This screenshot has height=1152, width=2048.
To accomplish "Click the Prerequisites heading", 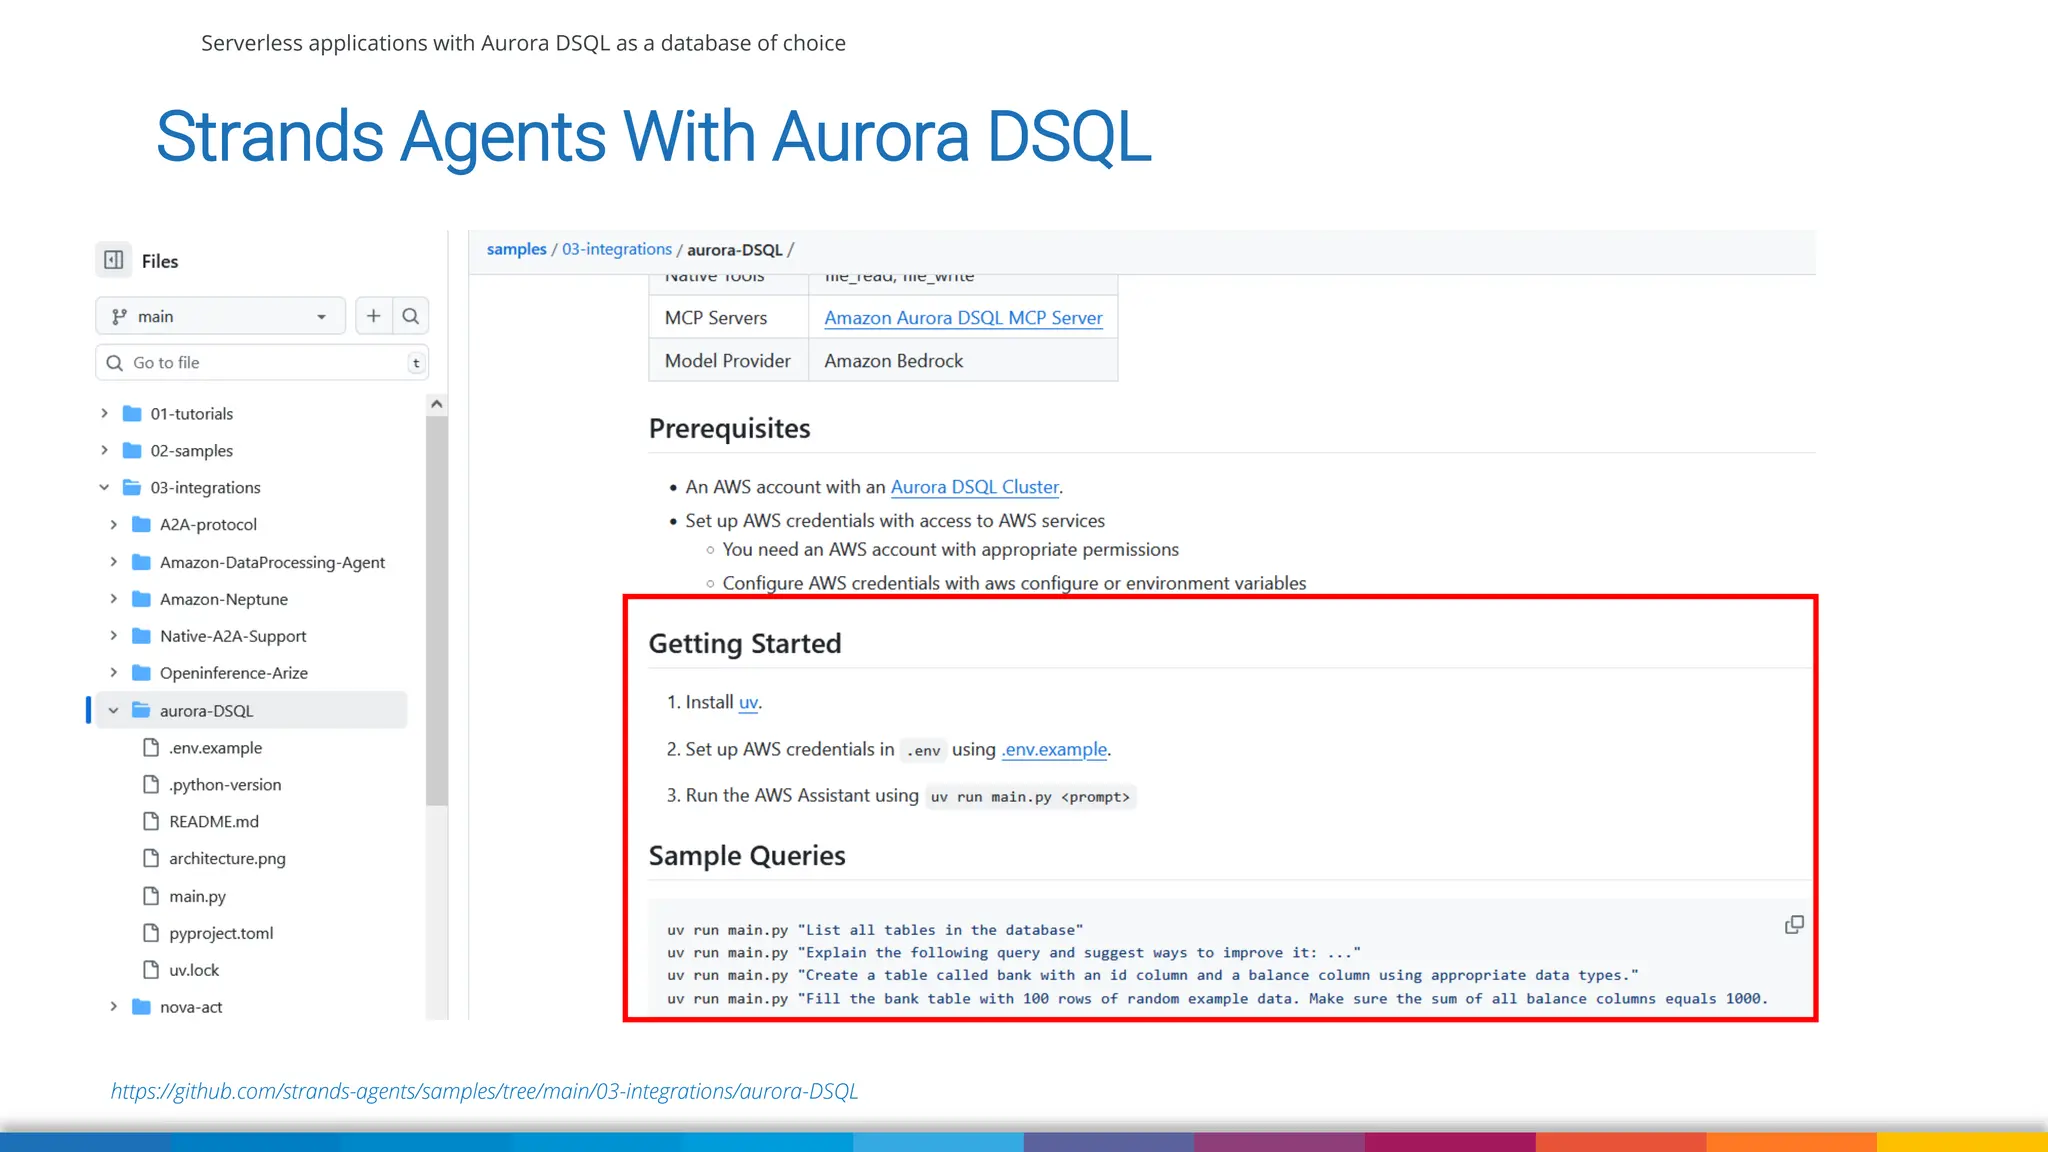I will 729,428.
